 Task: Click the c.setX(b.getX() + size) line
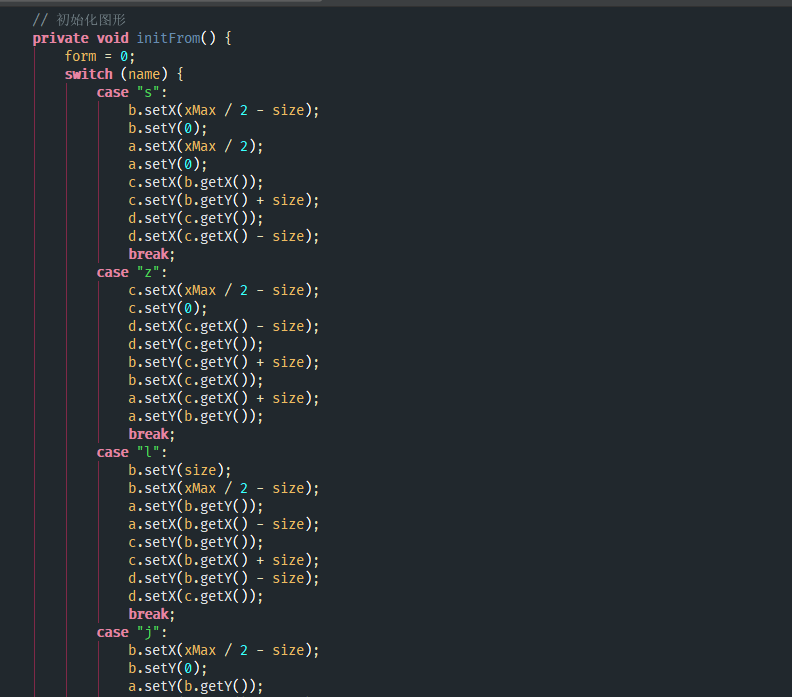coord(224,560)
